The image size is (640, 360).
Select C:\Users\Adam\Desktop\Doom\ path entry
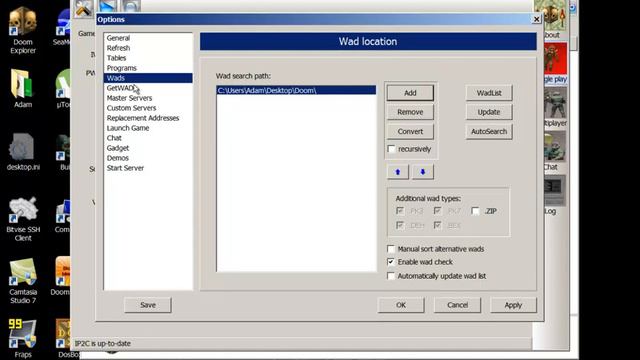pyautogui.click(x=296, y=90)
